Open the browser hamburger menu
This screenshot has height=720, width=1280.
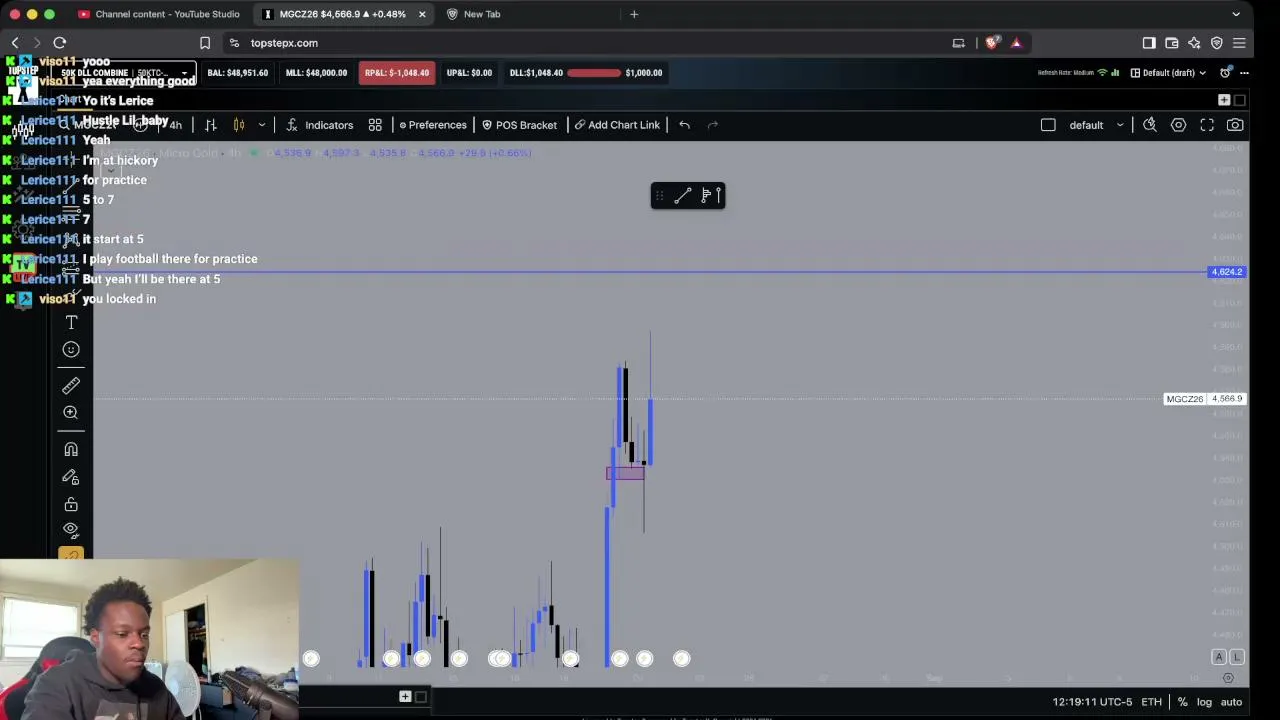click(1239, 43)
